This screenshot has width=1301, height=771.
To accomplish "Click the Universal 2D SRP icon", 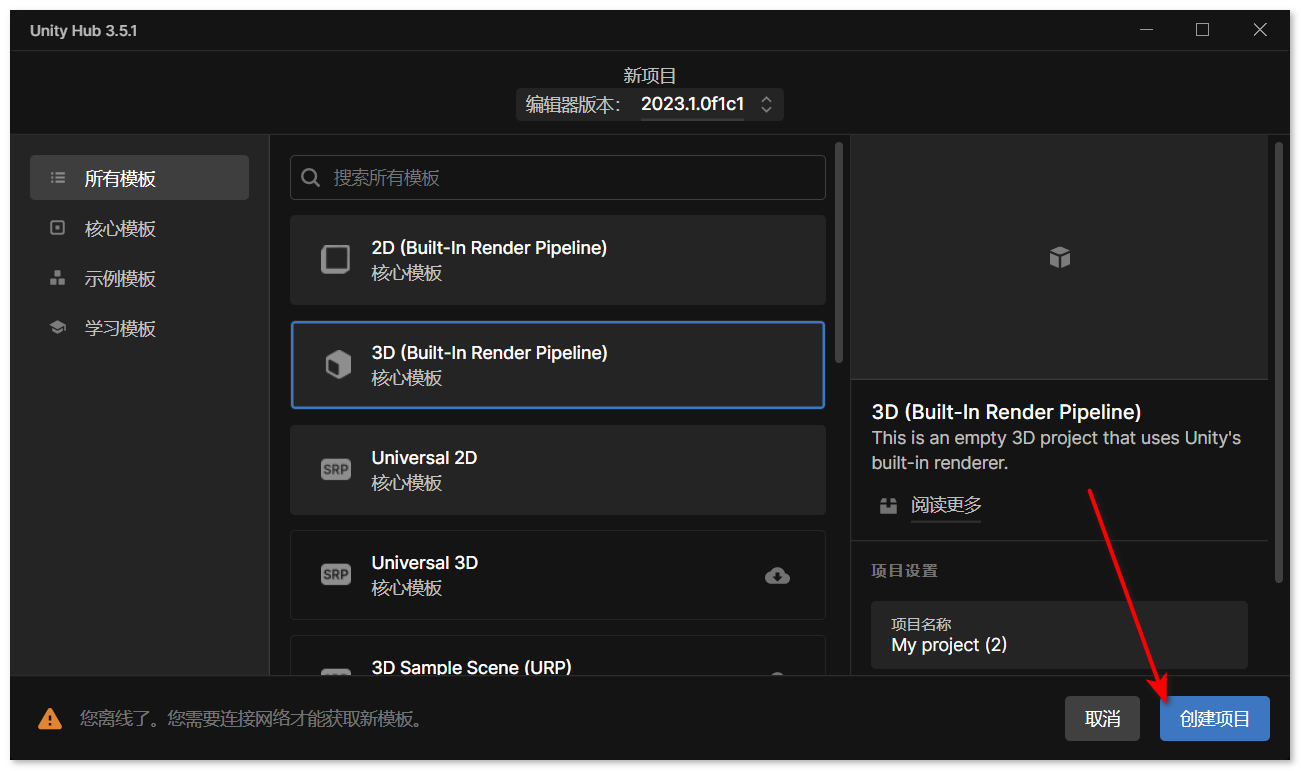I will [x=336, y=469].
